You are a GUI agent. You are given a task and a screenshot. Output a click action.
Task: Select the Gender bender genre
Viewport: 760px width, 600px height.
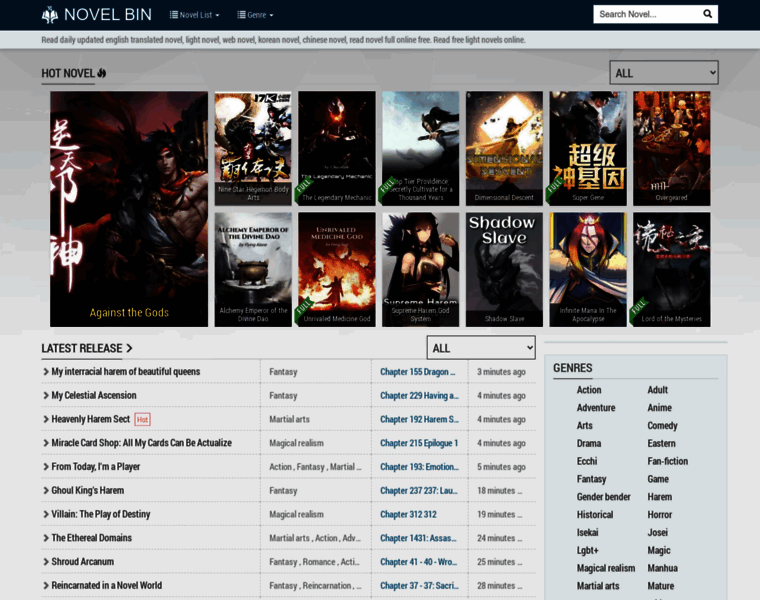pyautogui.click(x=603, y=497)
